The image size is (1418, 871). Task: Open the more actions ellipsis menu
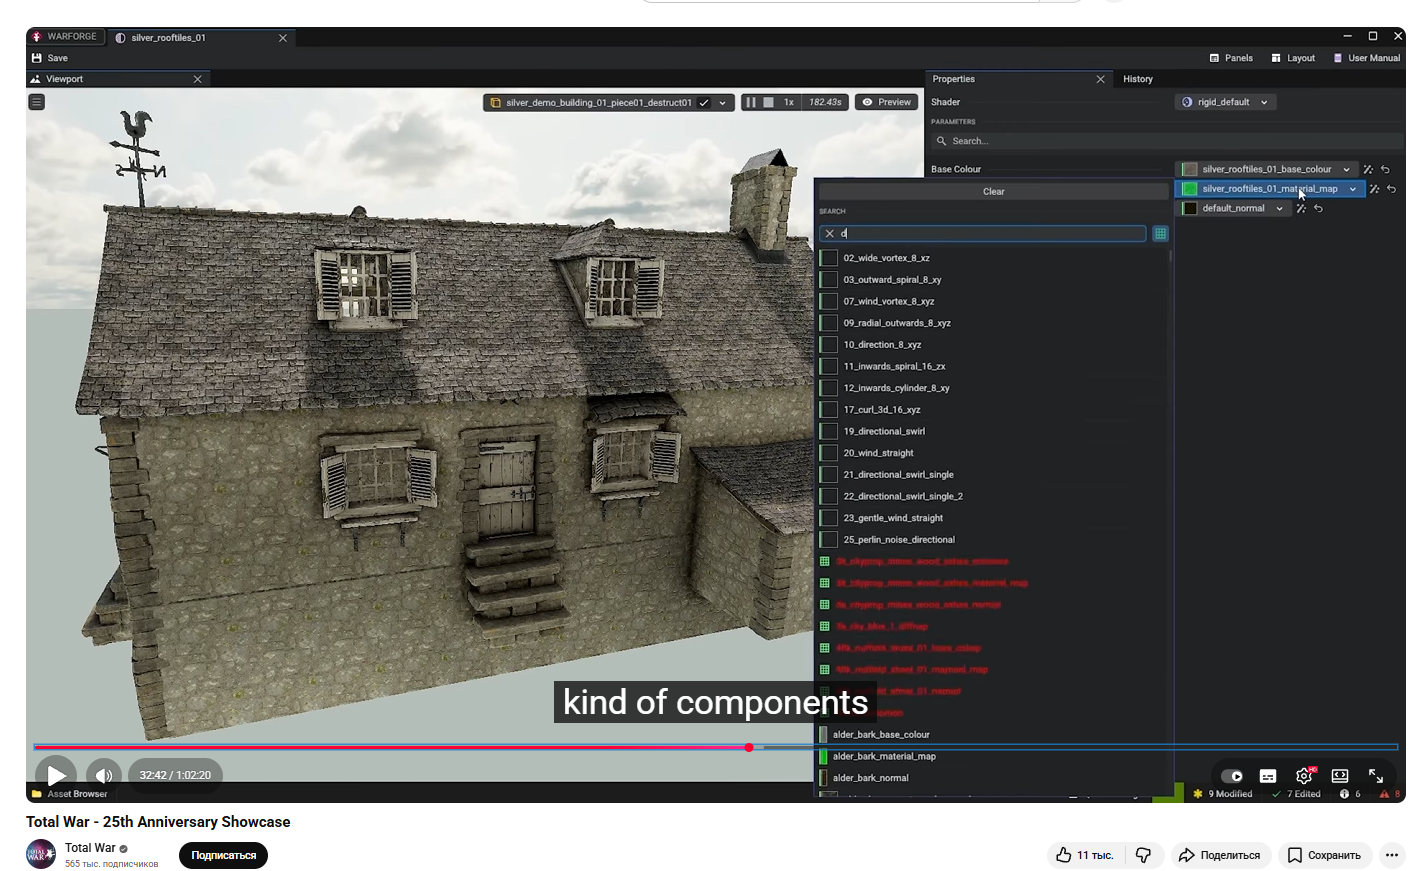click(1392, 855)
